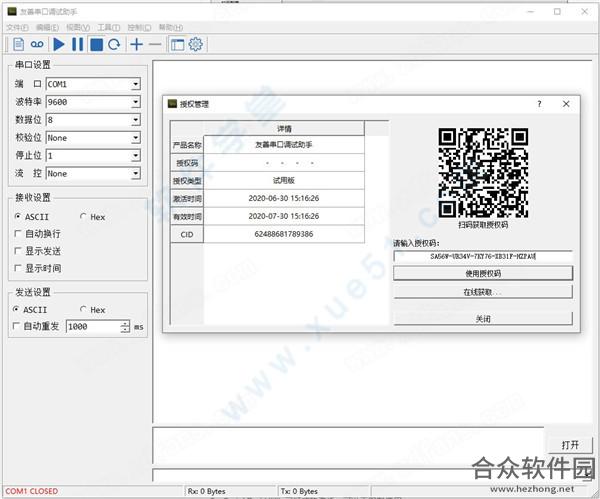The image size is (600, 499).
Task: Select Hex in 接收设置
Action: click(x=92, y=217)
